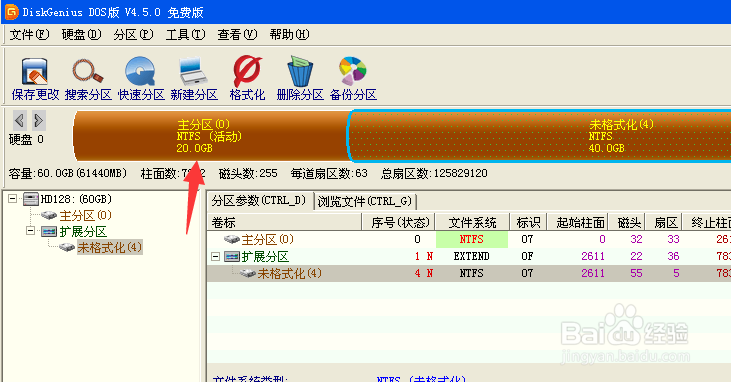Click the HD128 hard disk icon in the tree
Viewport: 731px width, 382px height.
coord(31,200)
